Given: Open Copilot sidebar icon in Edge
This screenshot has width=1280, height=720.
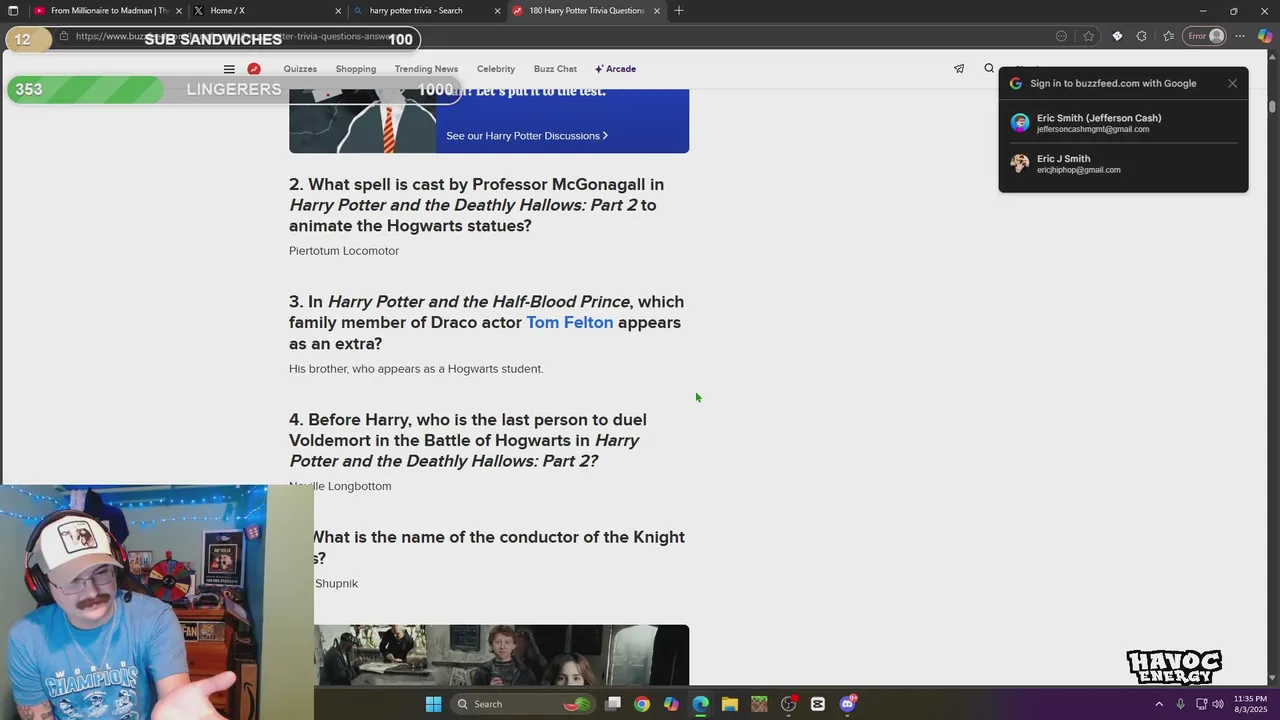Looking at the screenshot, I should click(x=1265, y=36).
